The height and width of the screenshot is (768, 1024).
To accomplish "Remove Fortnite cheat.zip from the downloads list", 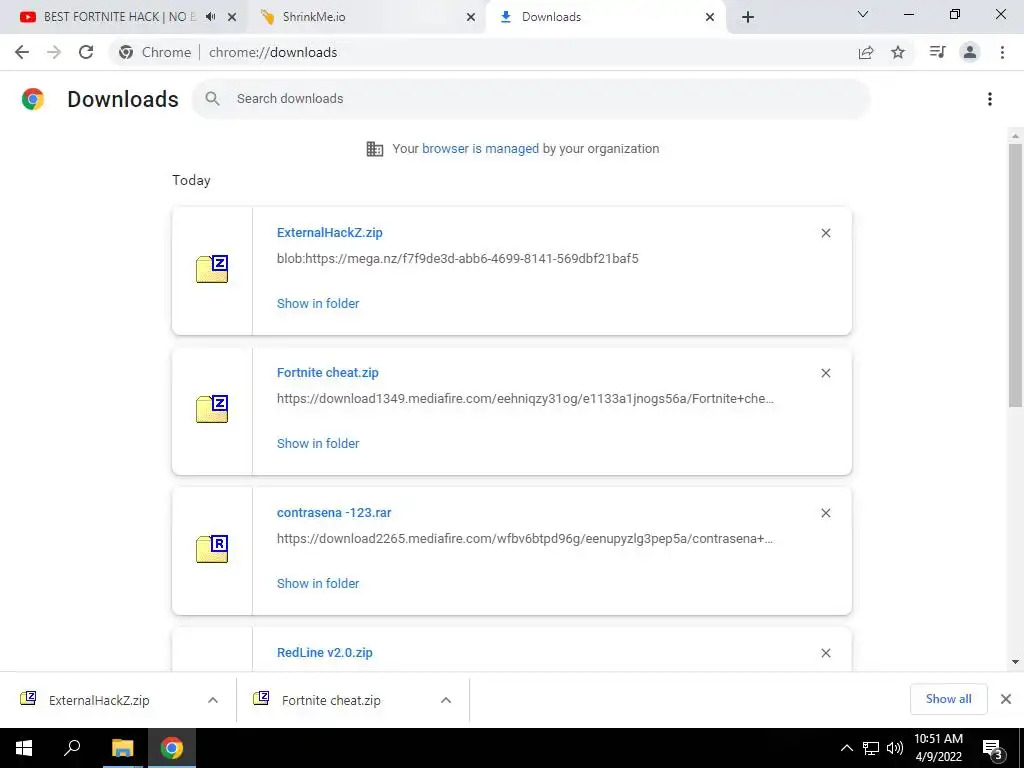I will (x=825, y=373).
